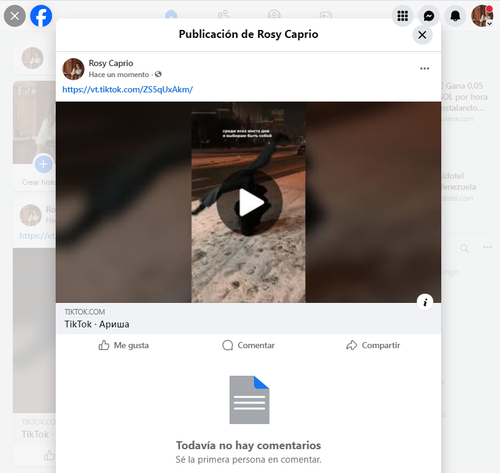Open the apps grid menu icon

point(402,16)
